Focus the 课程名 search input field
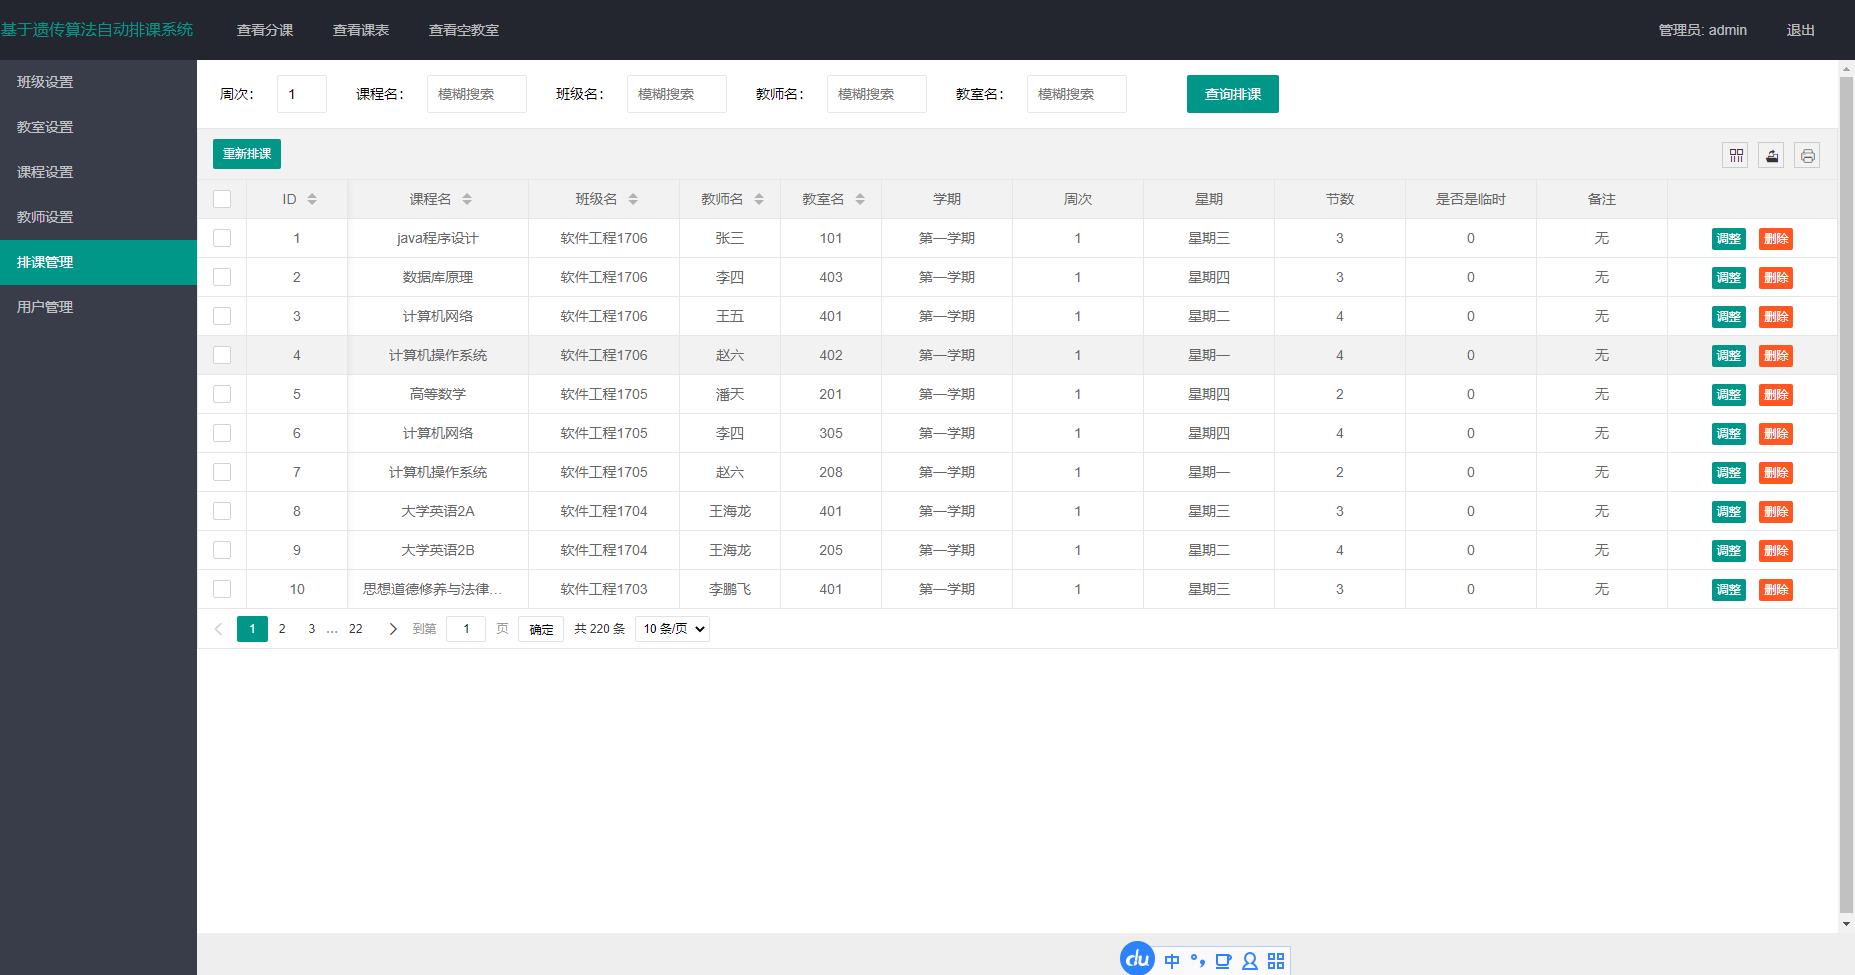1855x975 pixels. [x=476, y=94]
